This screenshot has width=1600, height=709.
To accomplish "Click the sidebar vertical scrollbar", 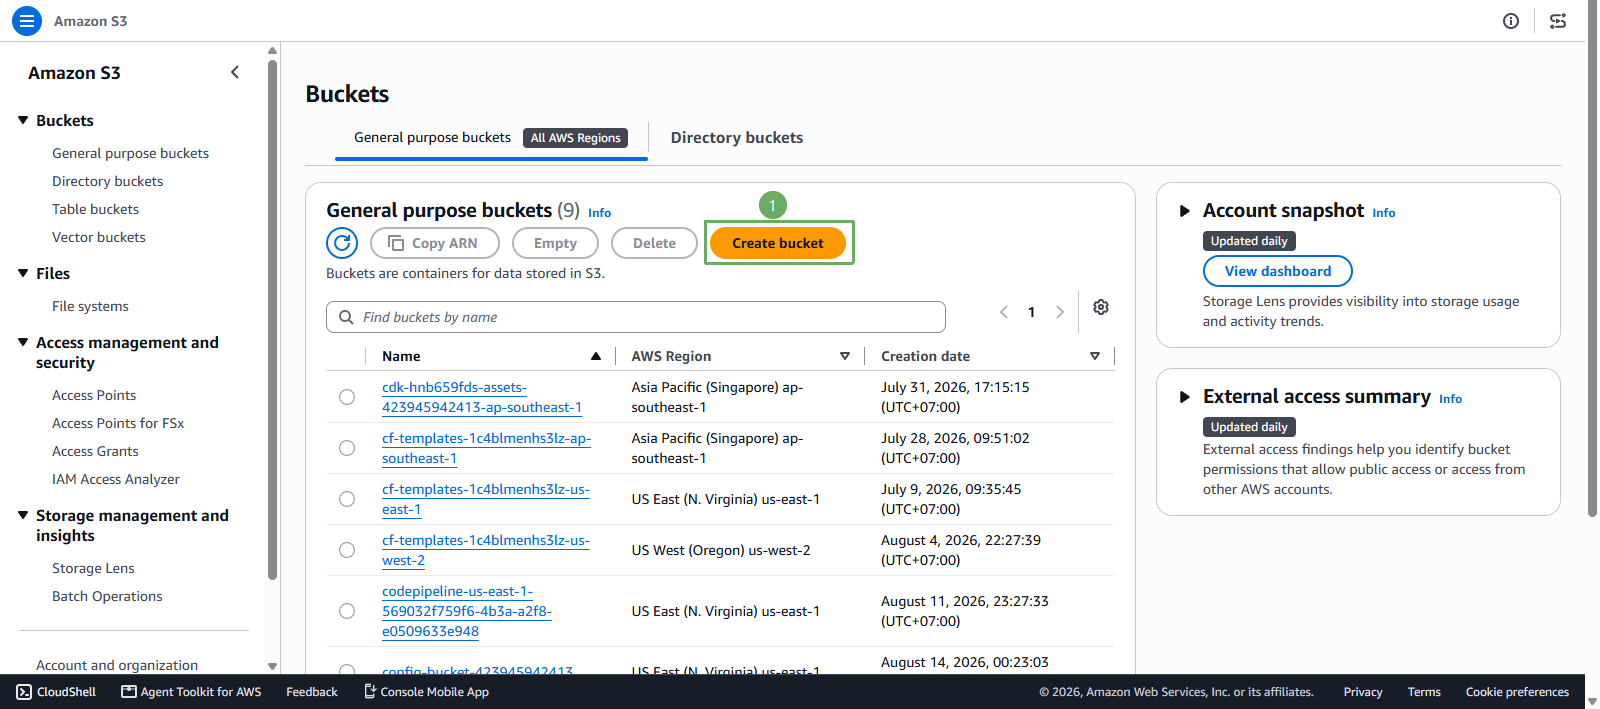I will pos(272,320).
